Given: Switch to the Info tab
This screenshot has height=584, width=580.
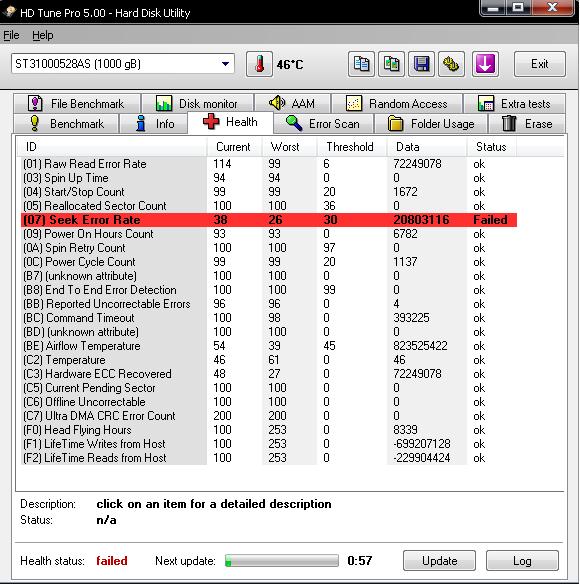Looking at the screenshot, I should [153, 124].
